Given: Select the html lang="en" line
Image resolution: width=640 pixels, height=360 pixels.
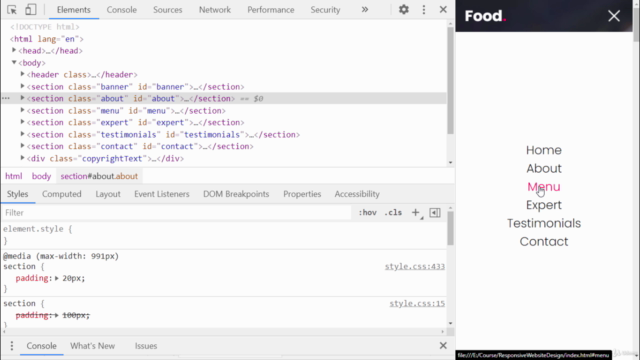Looking at the screenshot, I should point(47,39).
